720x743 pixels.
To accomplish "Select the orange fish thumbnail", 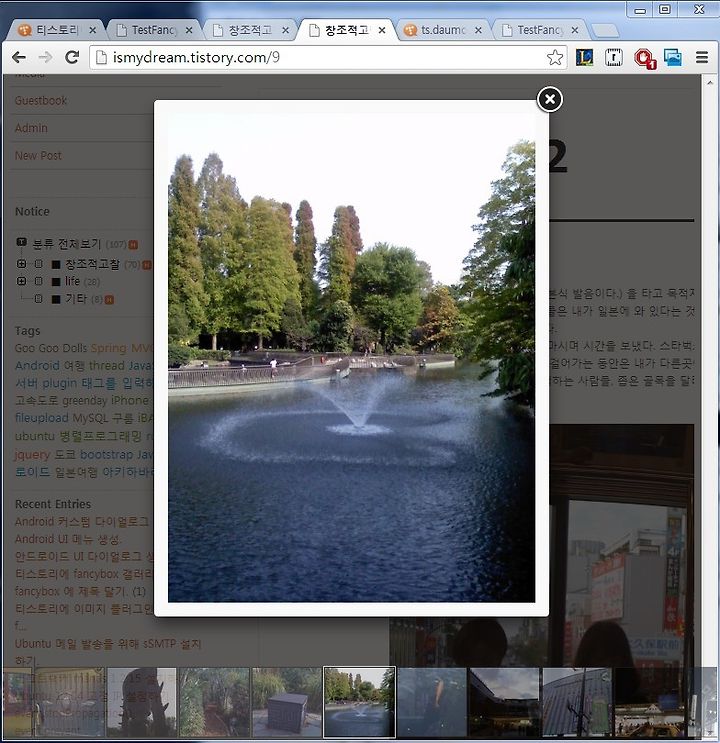I will click(432, 702).
